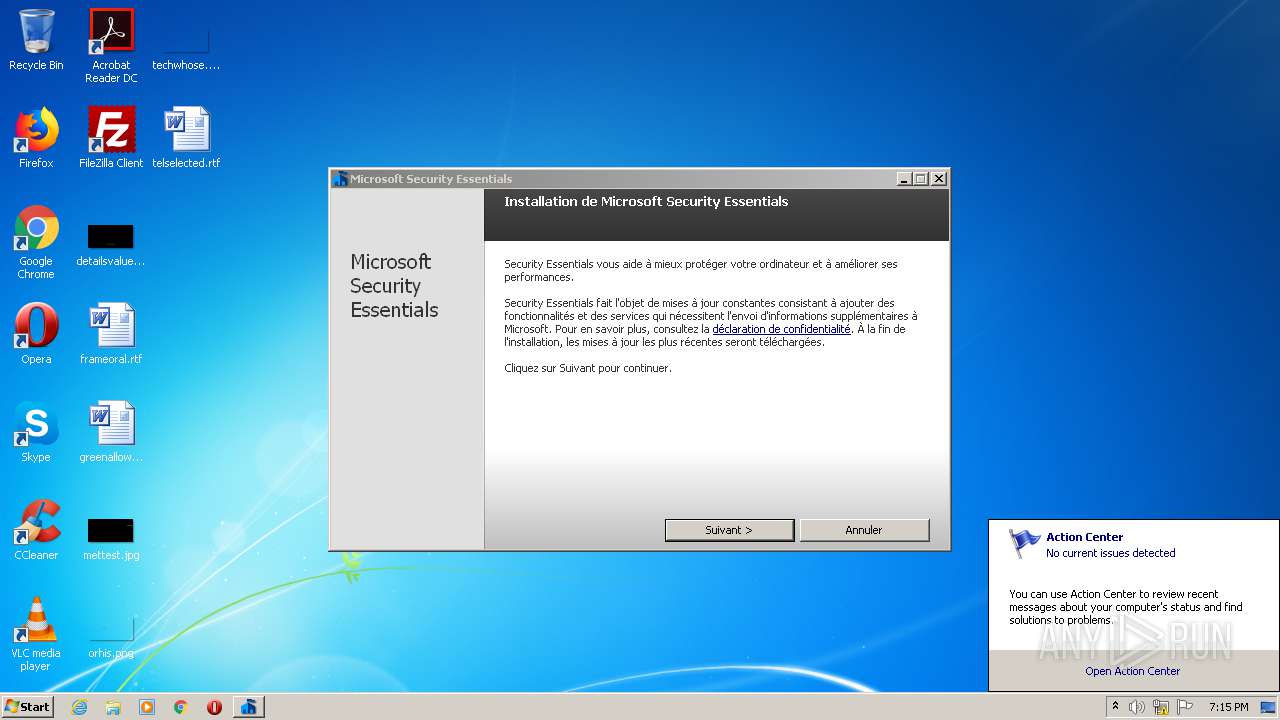Select the techwhose desktop file
The height and width of the screenshot is (720, 1280).
point(186,45)
